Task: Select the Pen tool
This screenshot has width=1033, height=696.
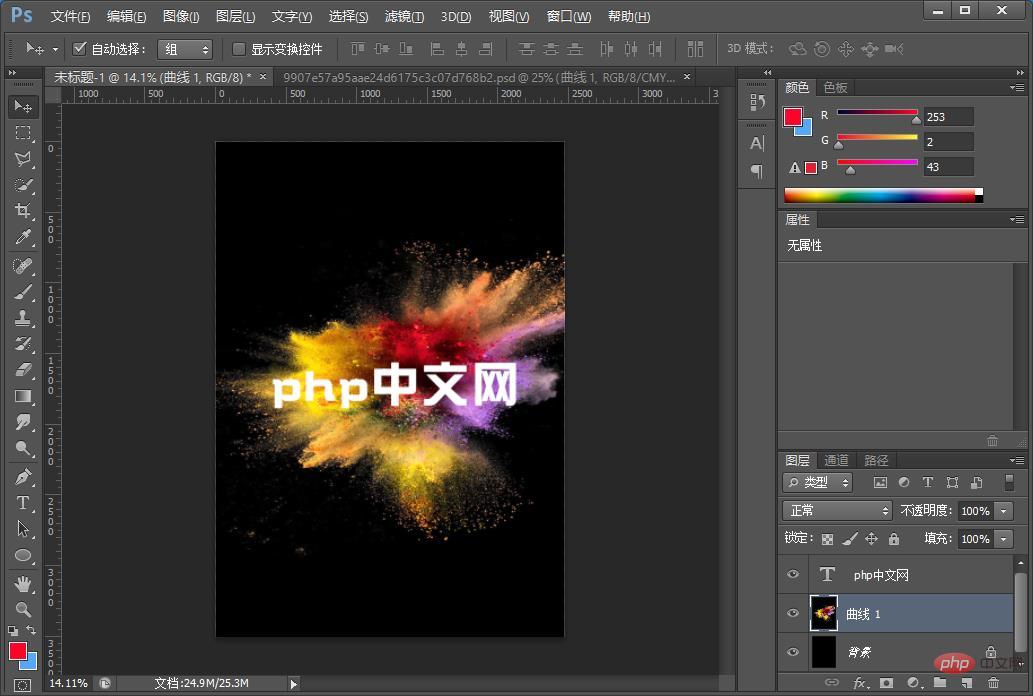Action: [x=23, y=477]
